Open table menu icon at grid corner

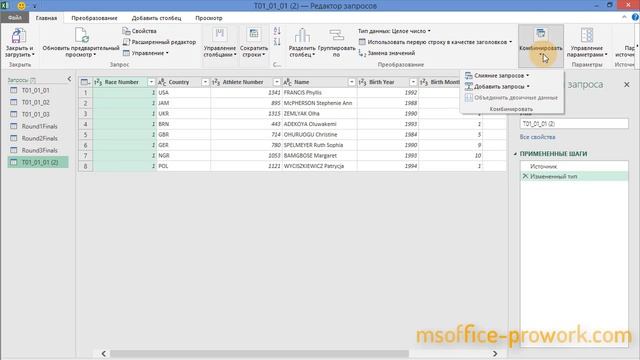click(x=85, y=82)
